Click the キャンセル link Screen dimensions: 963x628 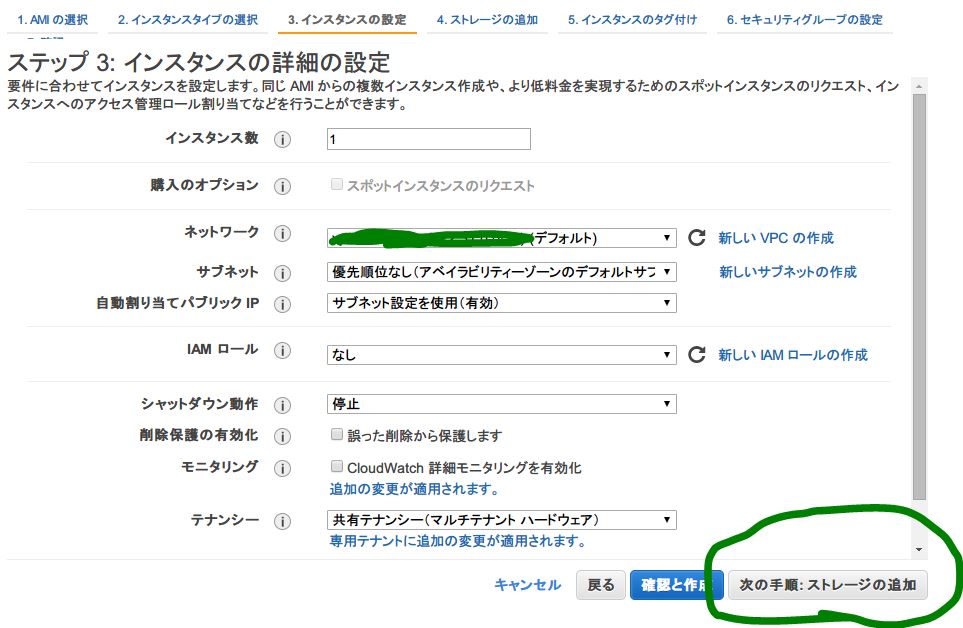[528, 584]
